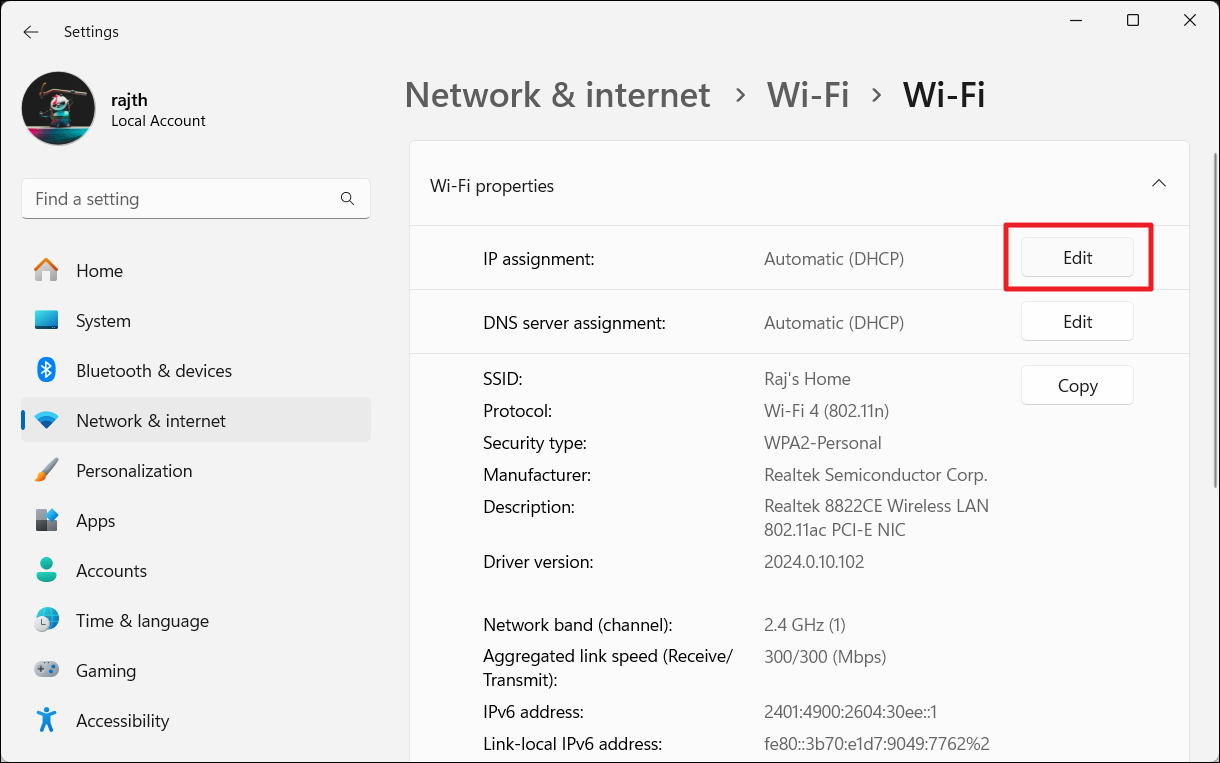
Task: Click the search magnifier icon
Action: tap(347, 199)
